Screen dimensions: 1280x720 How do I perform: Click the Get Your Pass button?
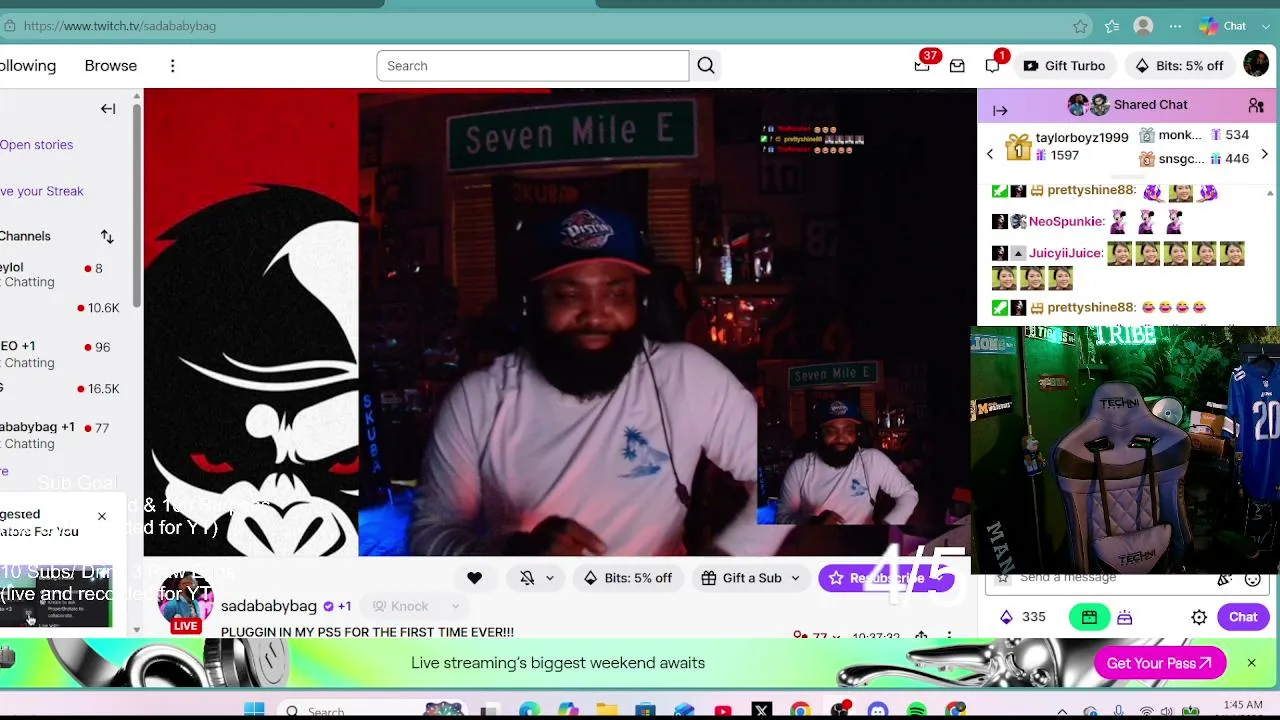[1160, 663]
